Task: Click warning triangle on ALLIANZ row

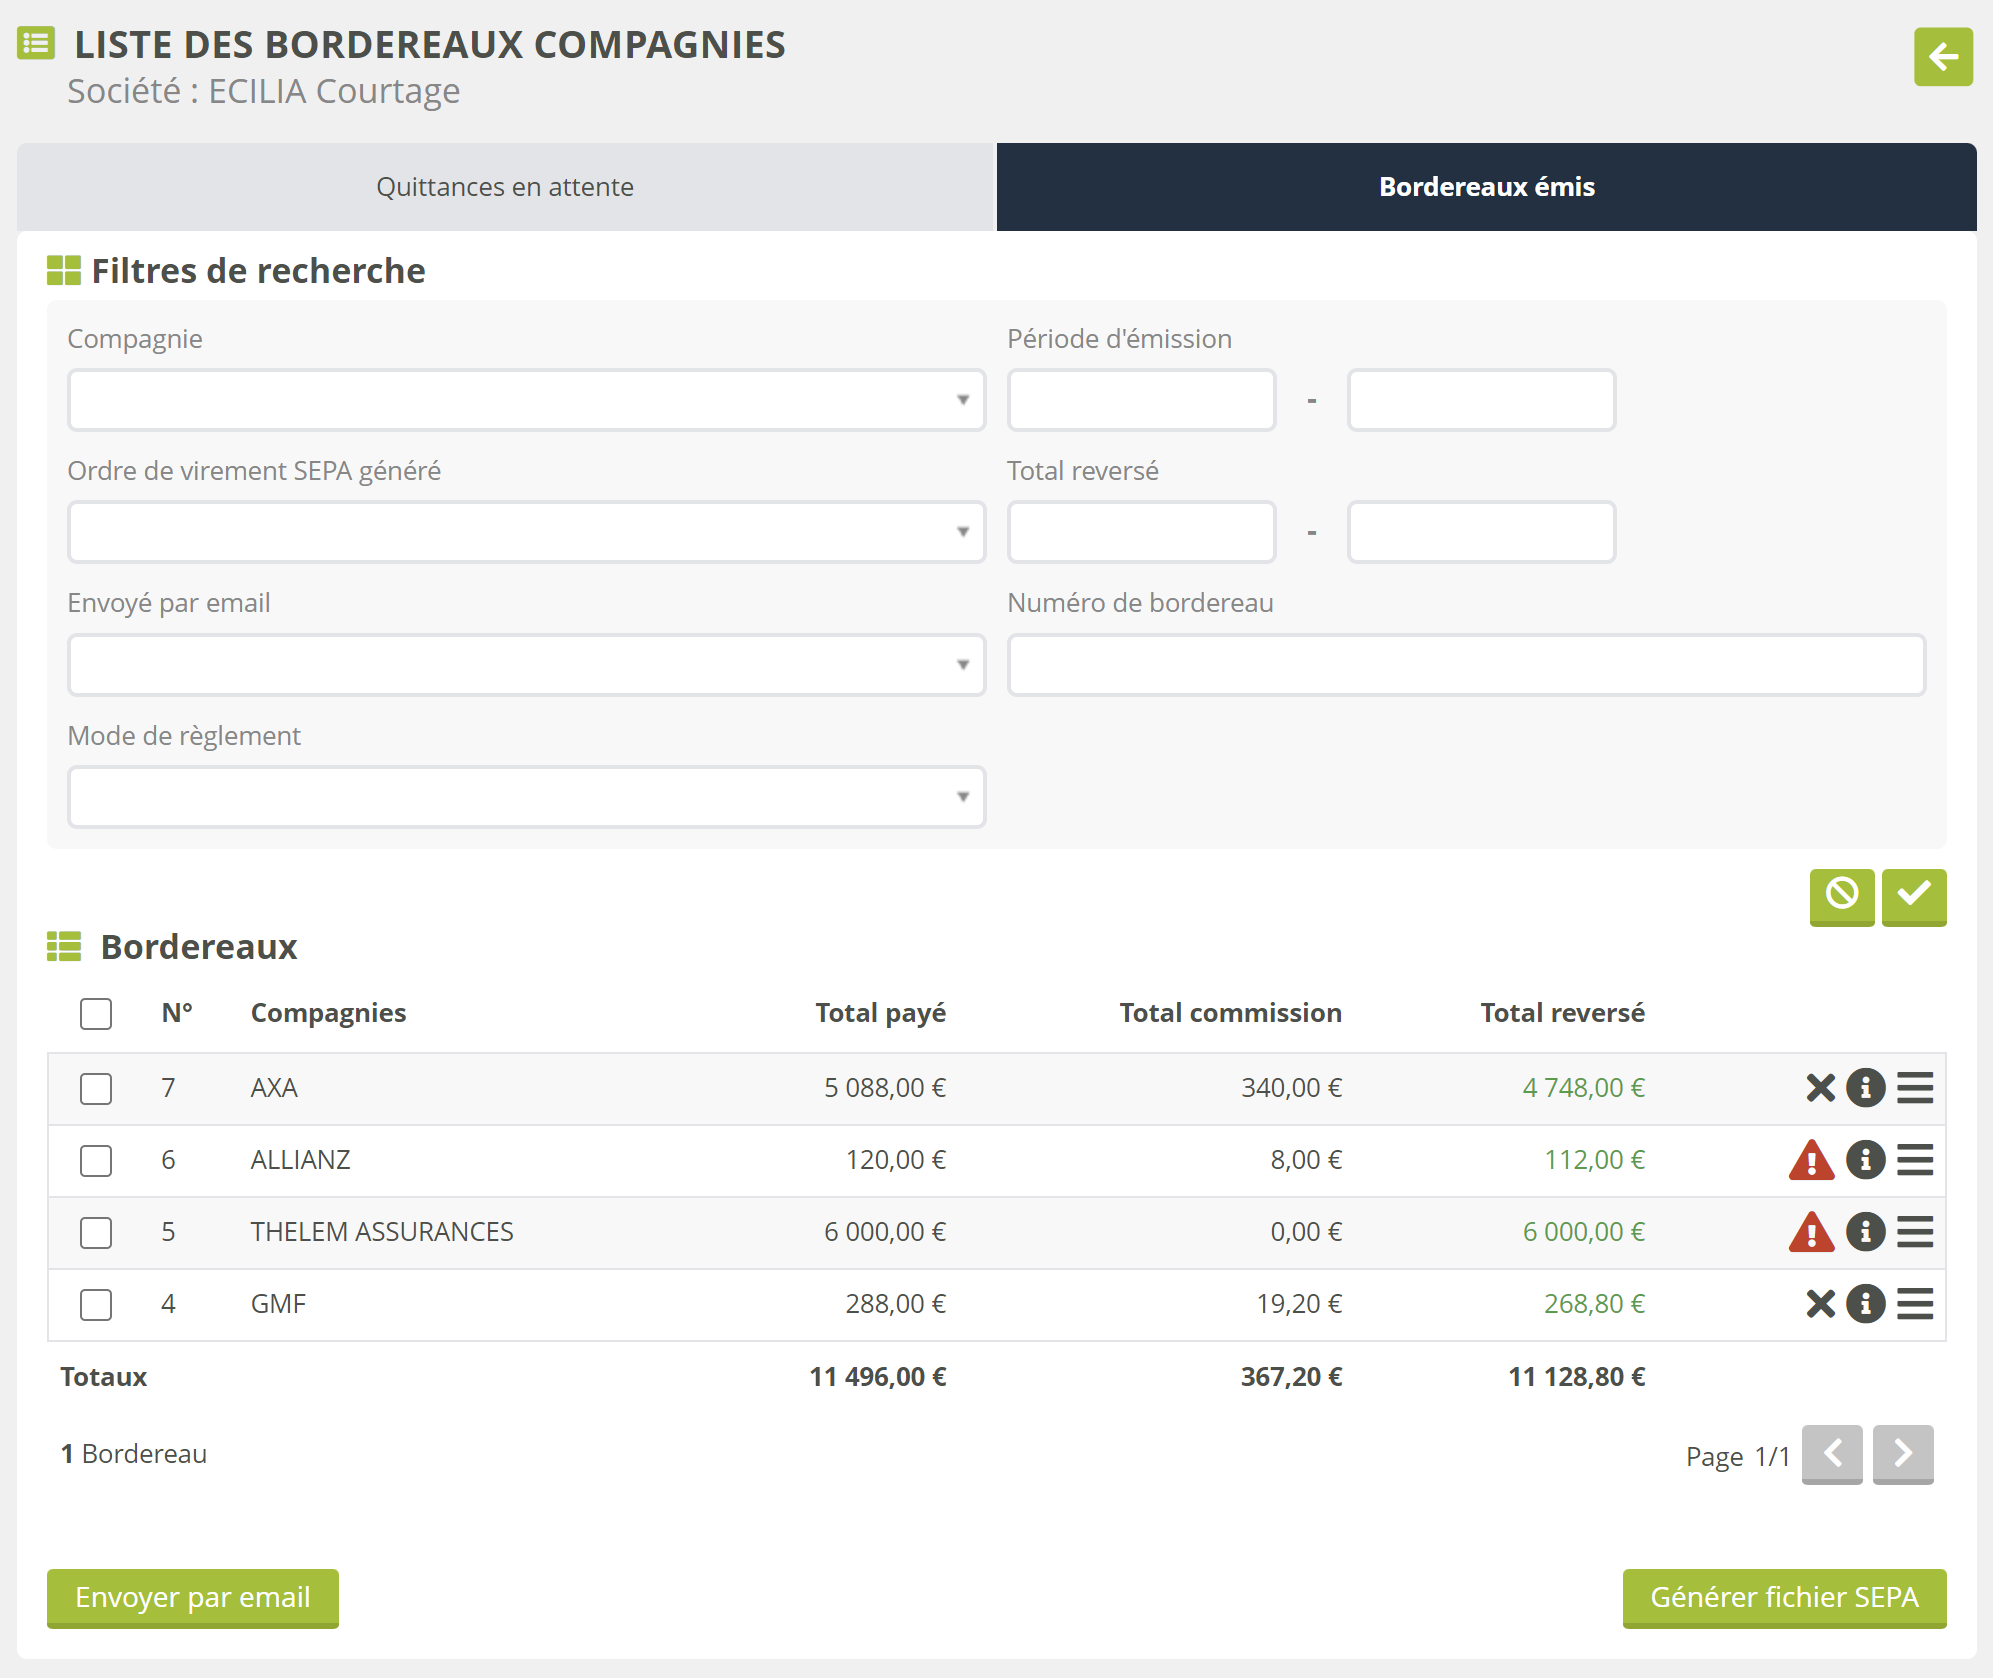Action: [x=1811, y=1160]
